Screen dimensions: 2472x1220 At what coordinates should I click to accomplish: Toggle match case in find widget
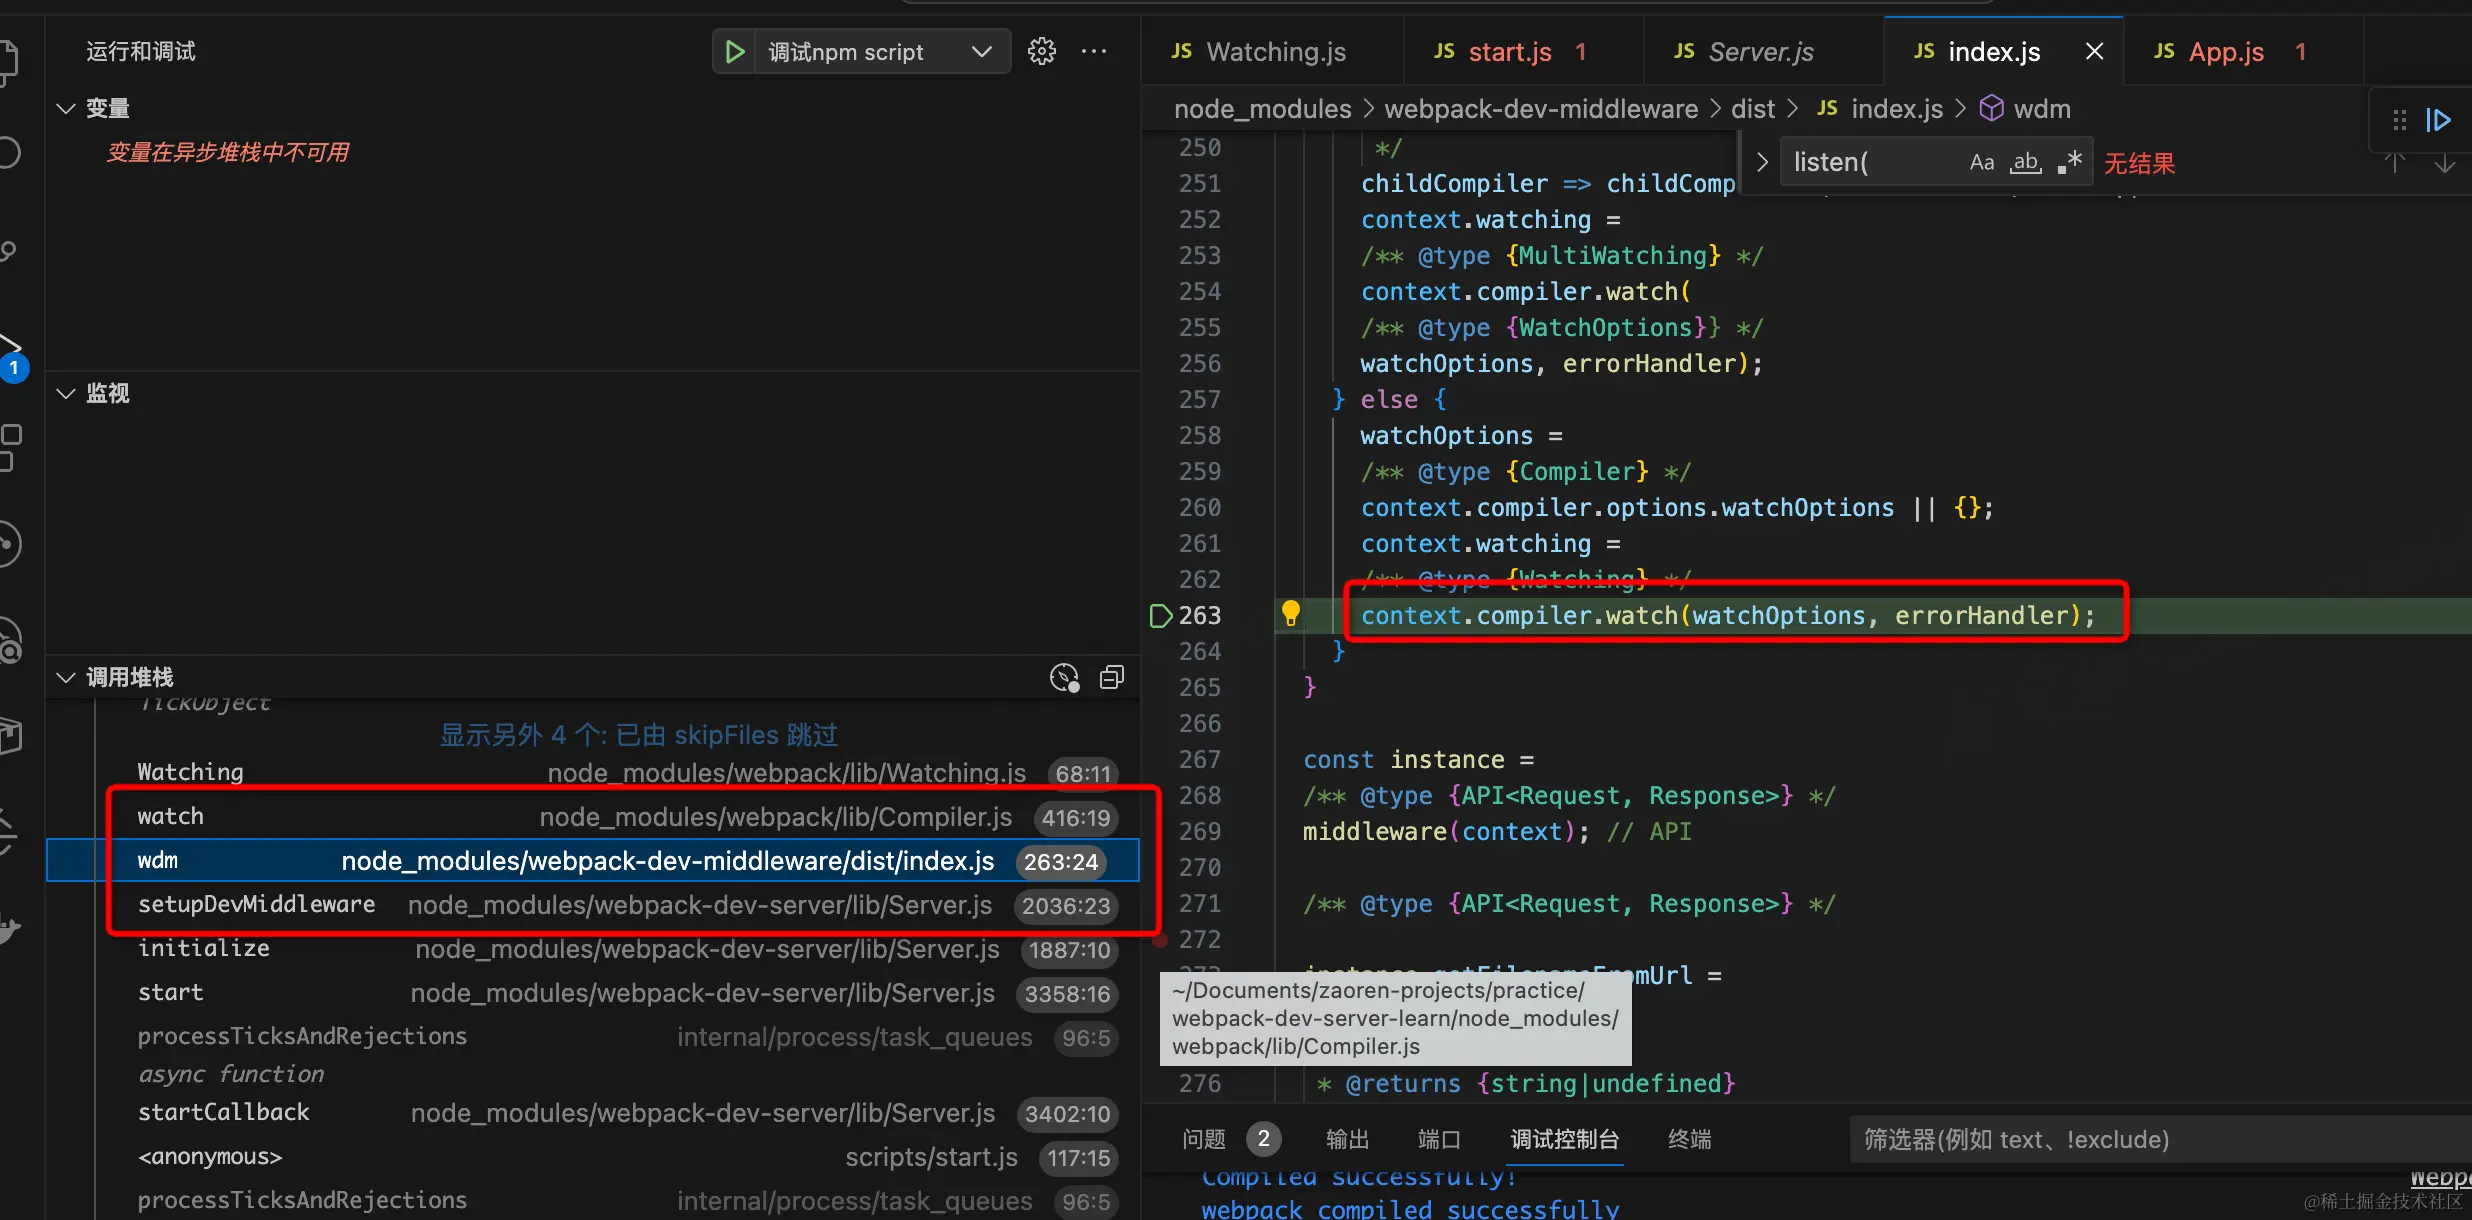(x=1981, y=163)
